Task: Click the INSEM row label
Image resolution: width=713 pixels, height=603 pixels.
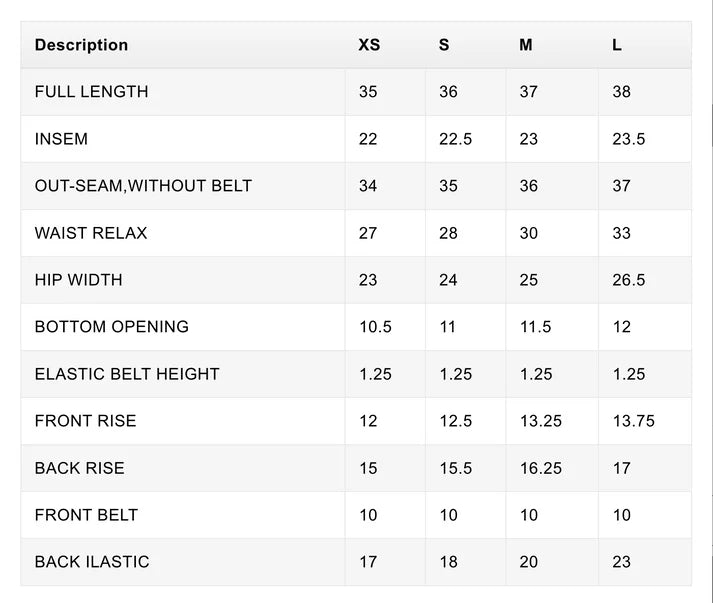Action: point(61,139)
